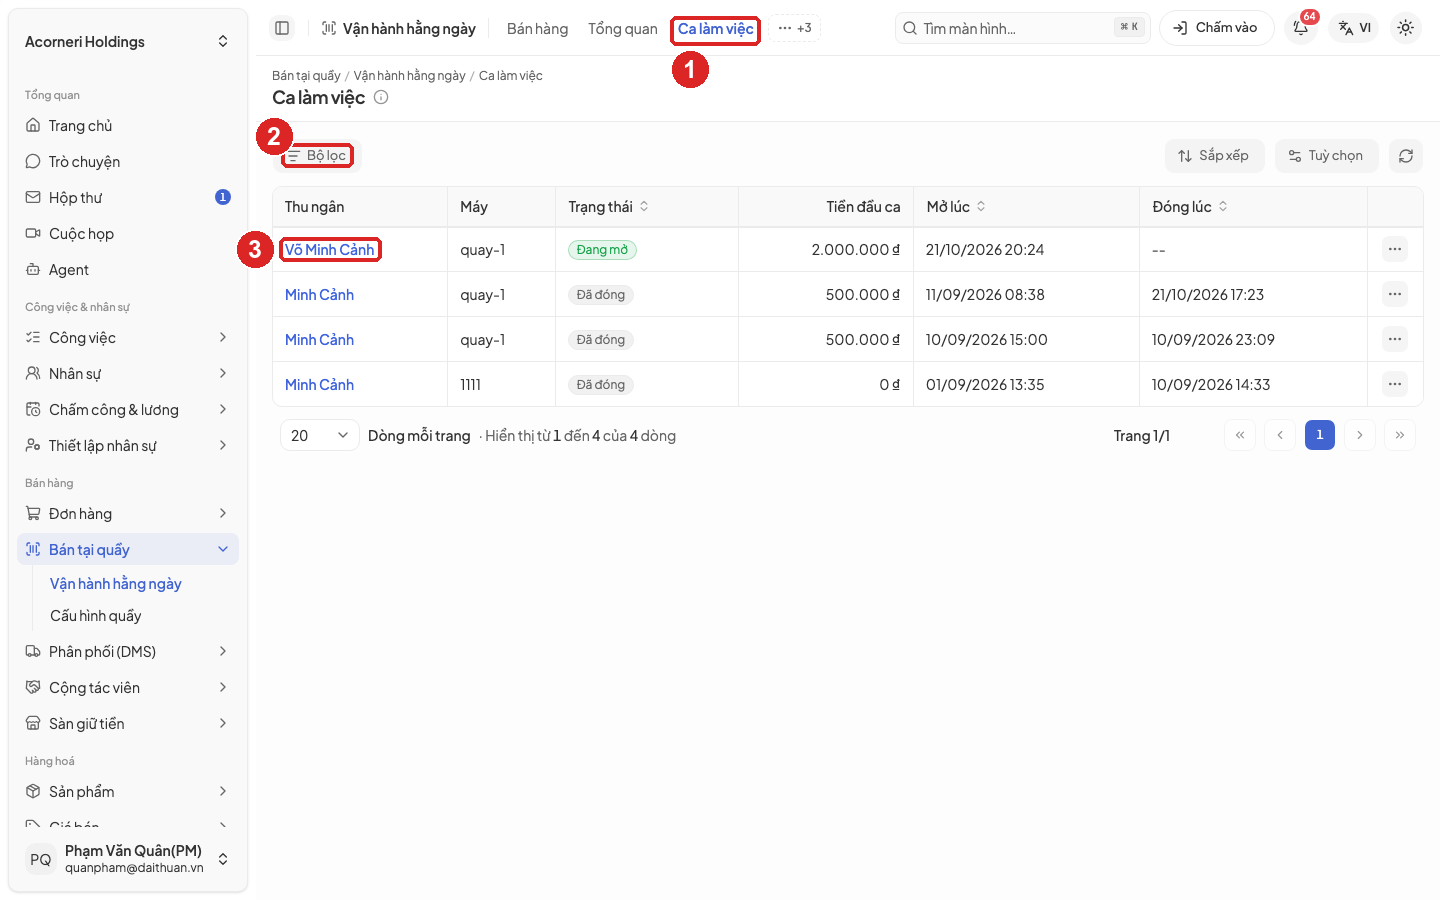This screenshot has height=900, width=1440.
Task: Open Phạm Văn Quân user menu
Action: point(128,859)
